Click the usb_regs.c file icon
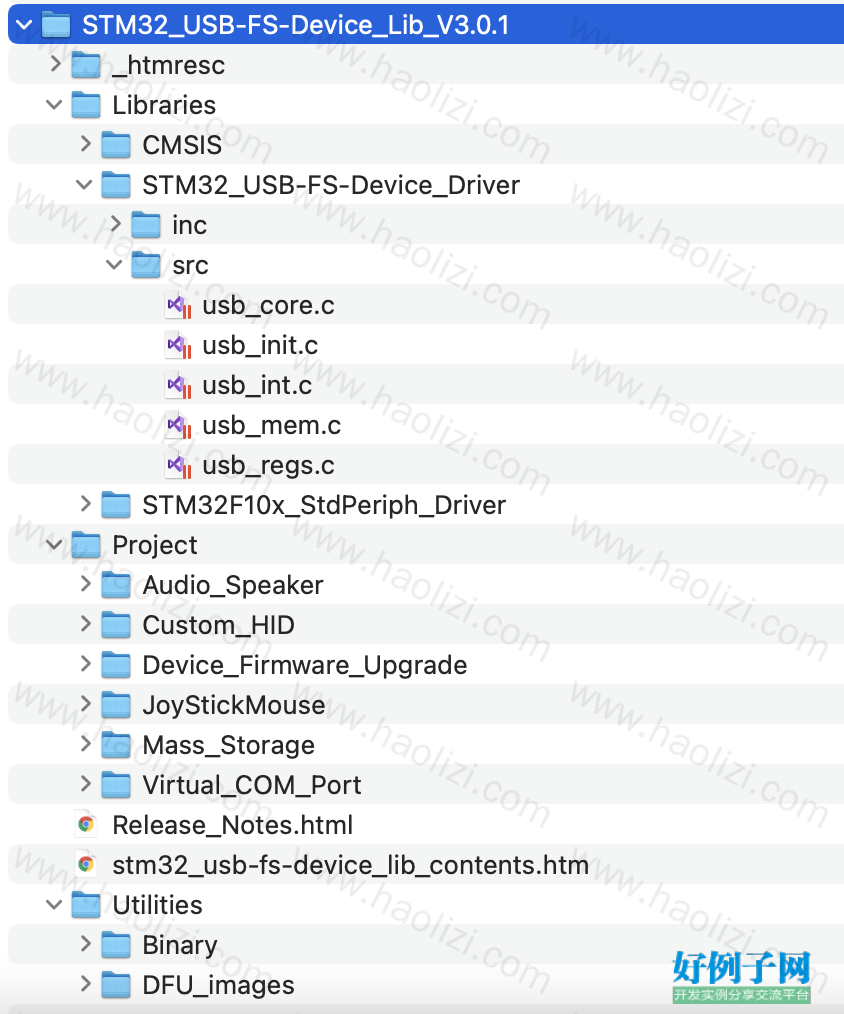This screenshot has width=844, height=1014. [178, 465]
